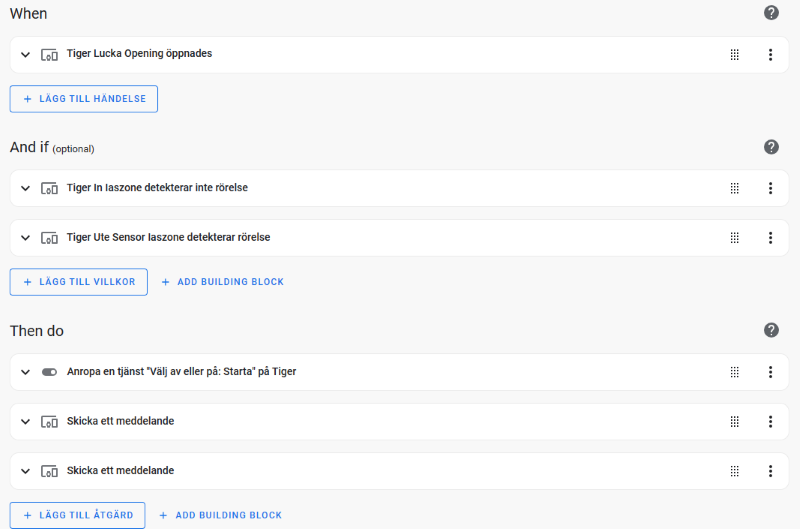Click Lägg till åtgärd button
The image size is (800, 529).
coord(78,515)
